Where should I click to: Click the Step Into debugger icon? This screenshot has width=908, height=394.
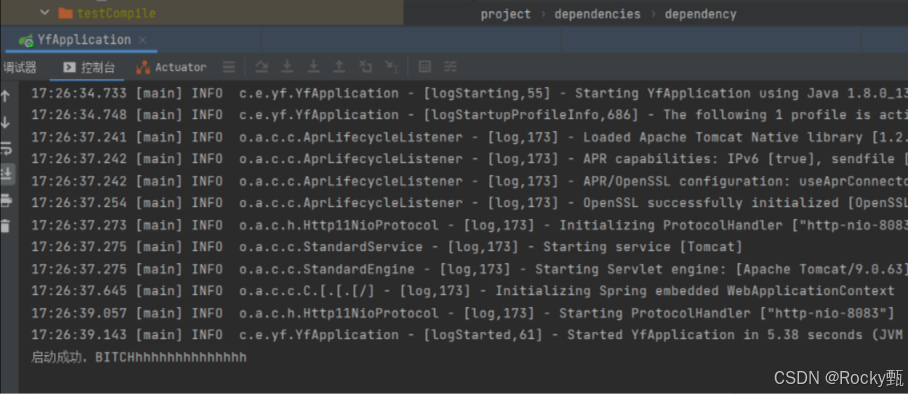tap(287, 67)
